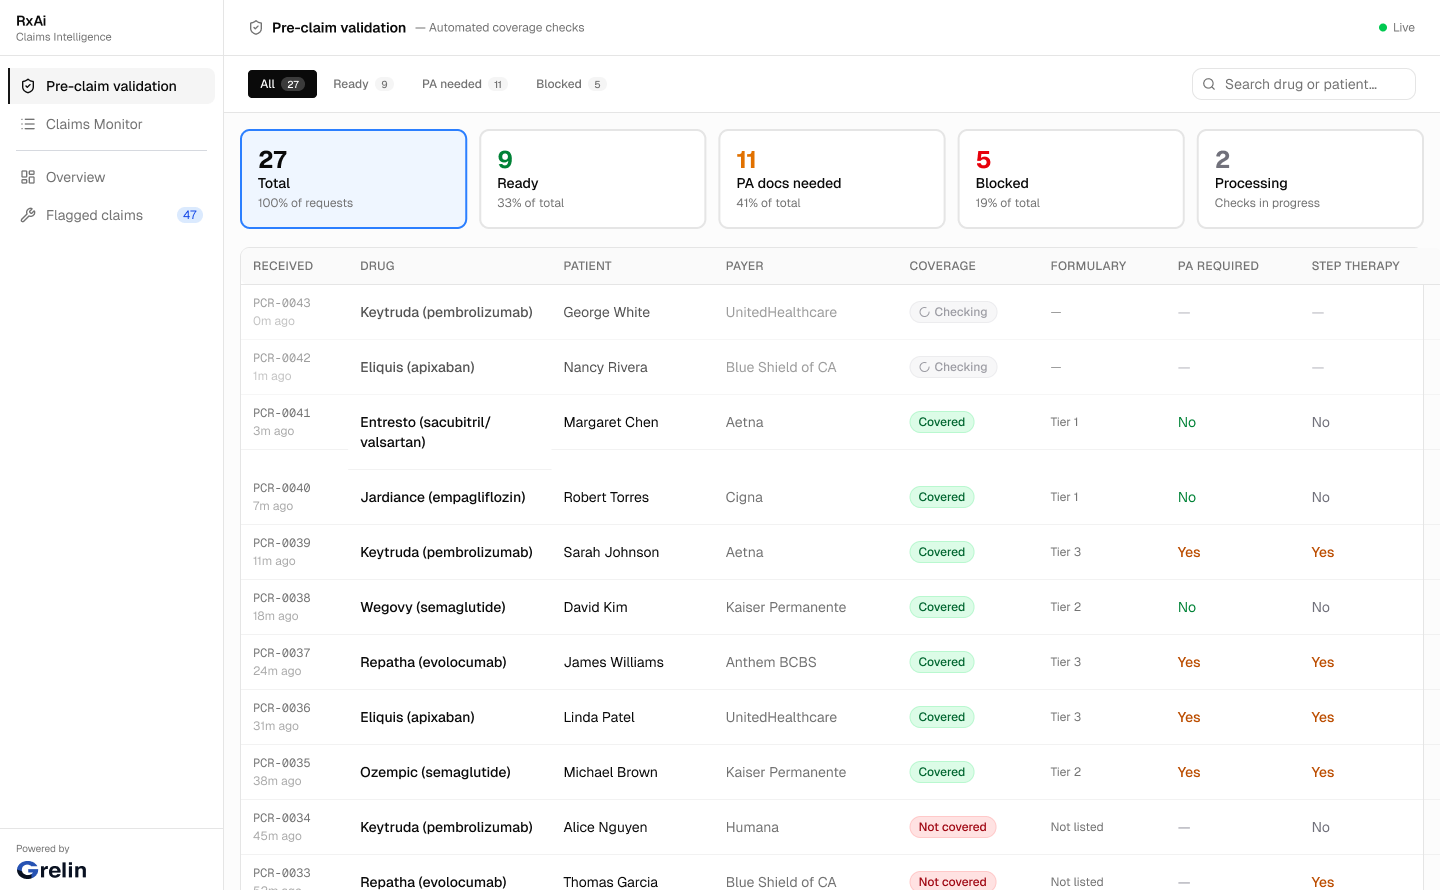Switch to the Blocked filter tab
1440x890 pixels.
click(x=570, y=84)
